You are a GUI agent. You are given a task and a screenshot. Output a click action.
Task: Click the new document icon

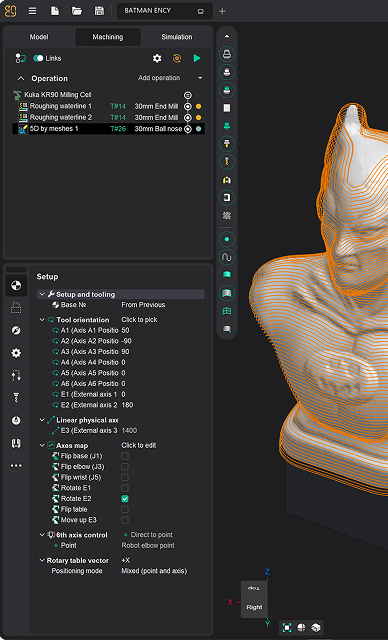[x=55, y=11]
